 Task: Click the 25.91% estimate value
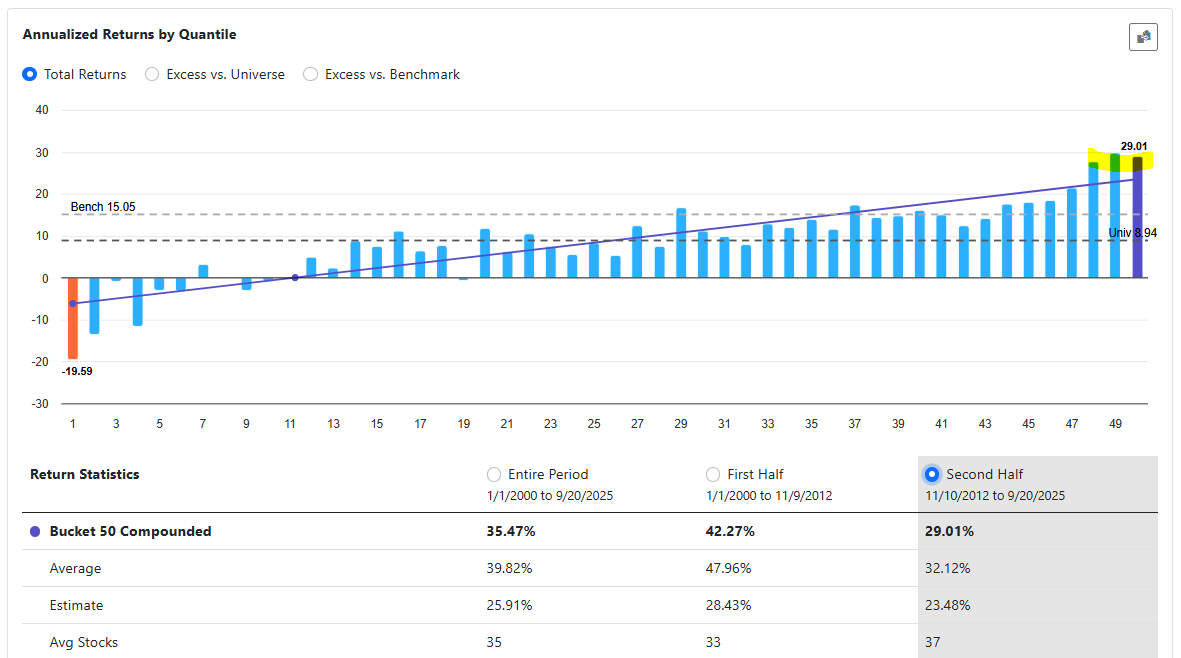[x=509, y=605]
